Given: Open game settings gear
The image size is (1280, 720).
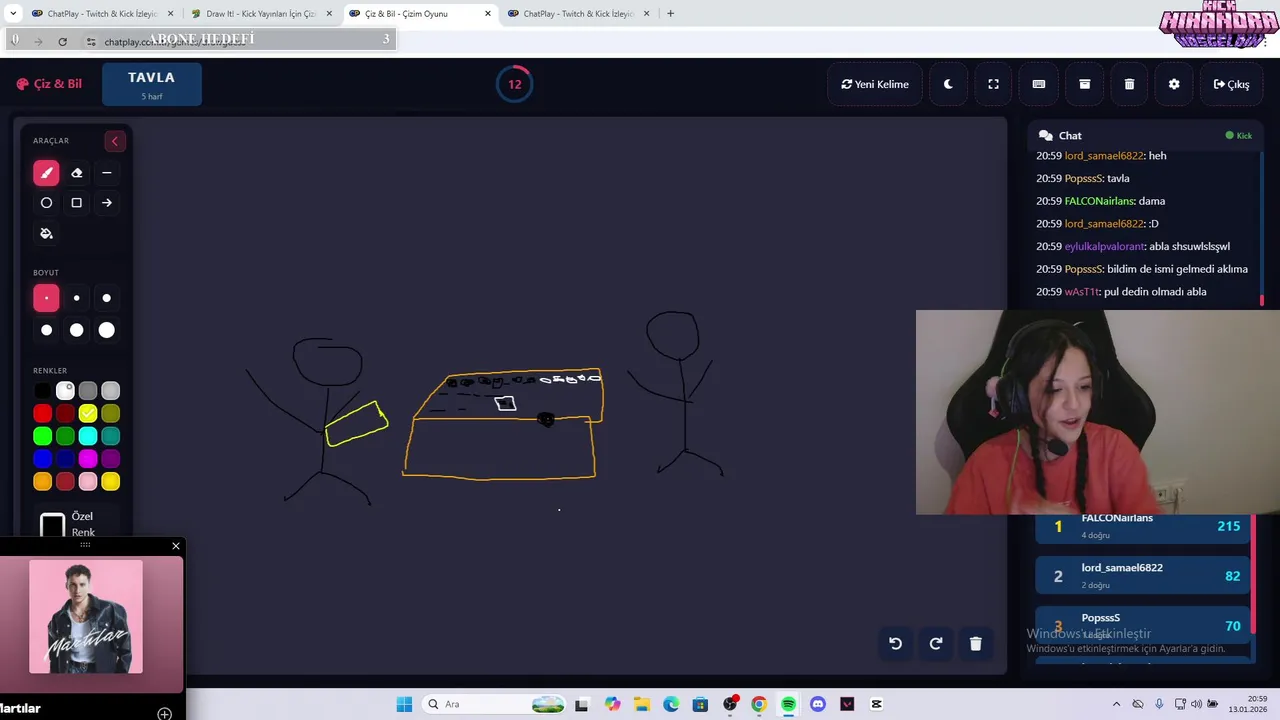Looking at the screenshot, I should click(x=1174, y=84).
